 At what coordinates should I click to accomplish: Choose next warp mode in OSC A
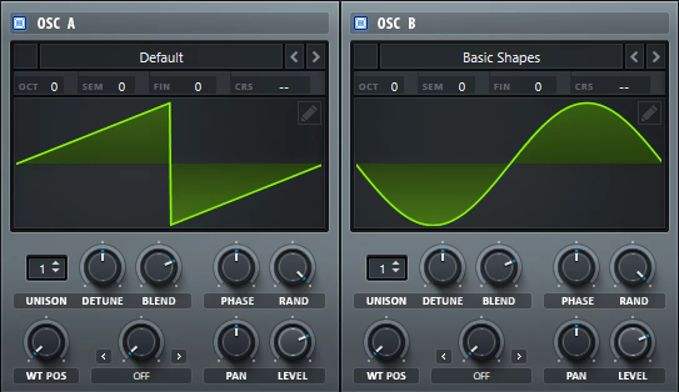pyautogui.click(x=178, y=356)
